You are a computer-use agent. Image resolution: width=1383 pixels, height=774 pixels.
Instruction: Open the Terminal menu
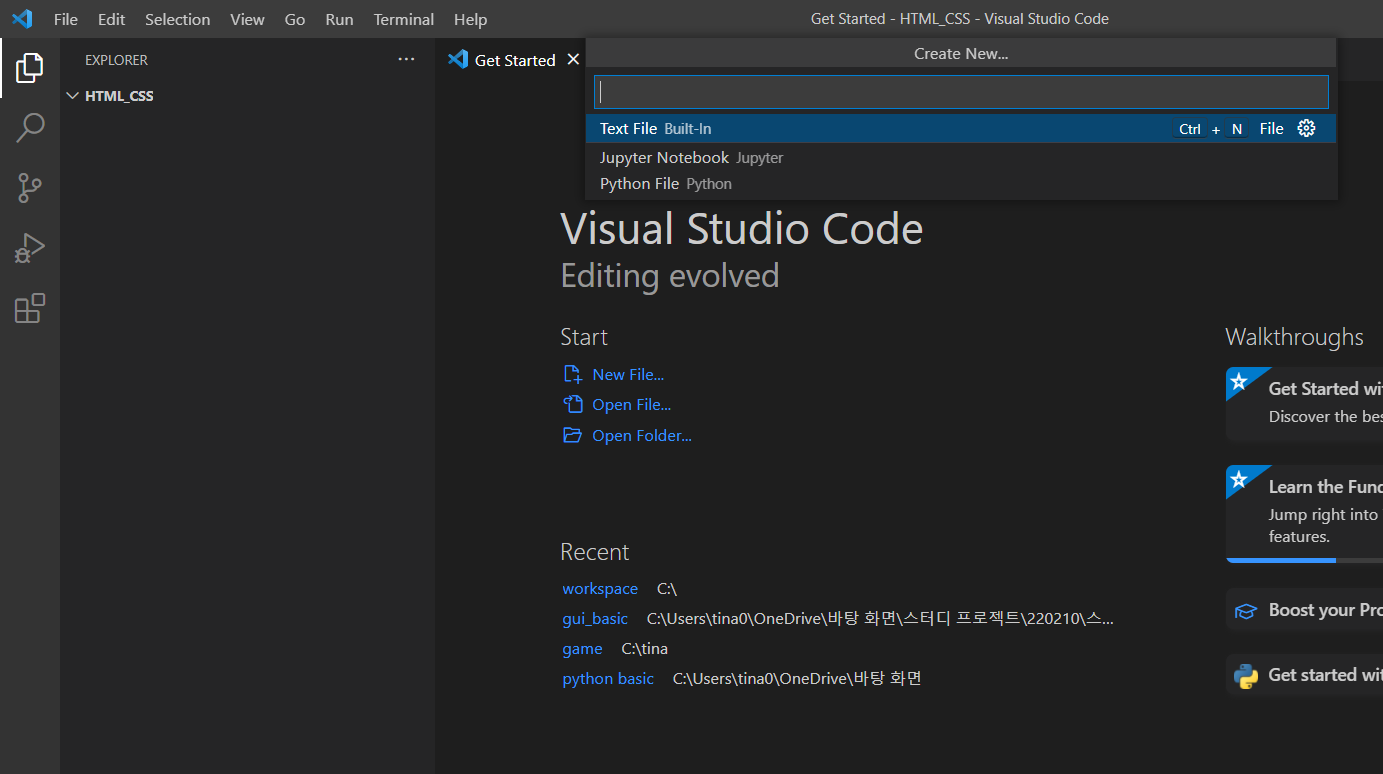404,19
